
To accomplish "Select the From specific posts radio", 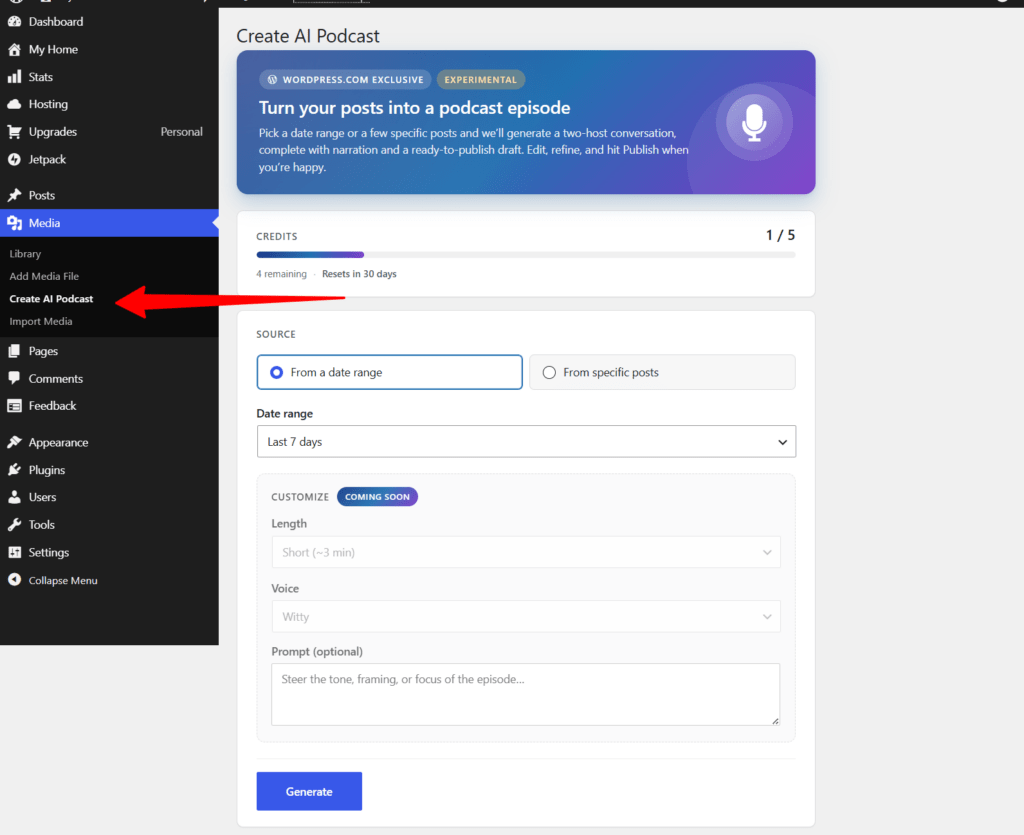I will 549,372.
